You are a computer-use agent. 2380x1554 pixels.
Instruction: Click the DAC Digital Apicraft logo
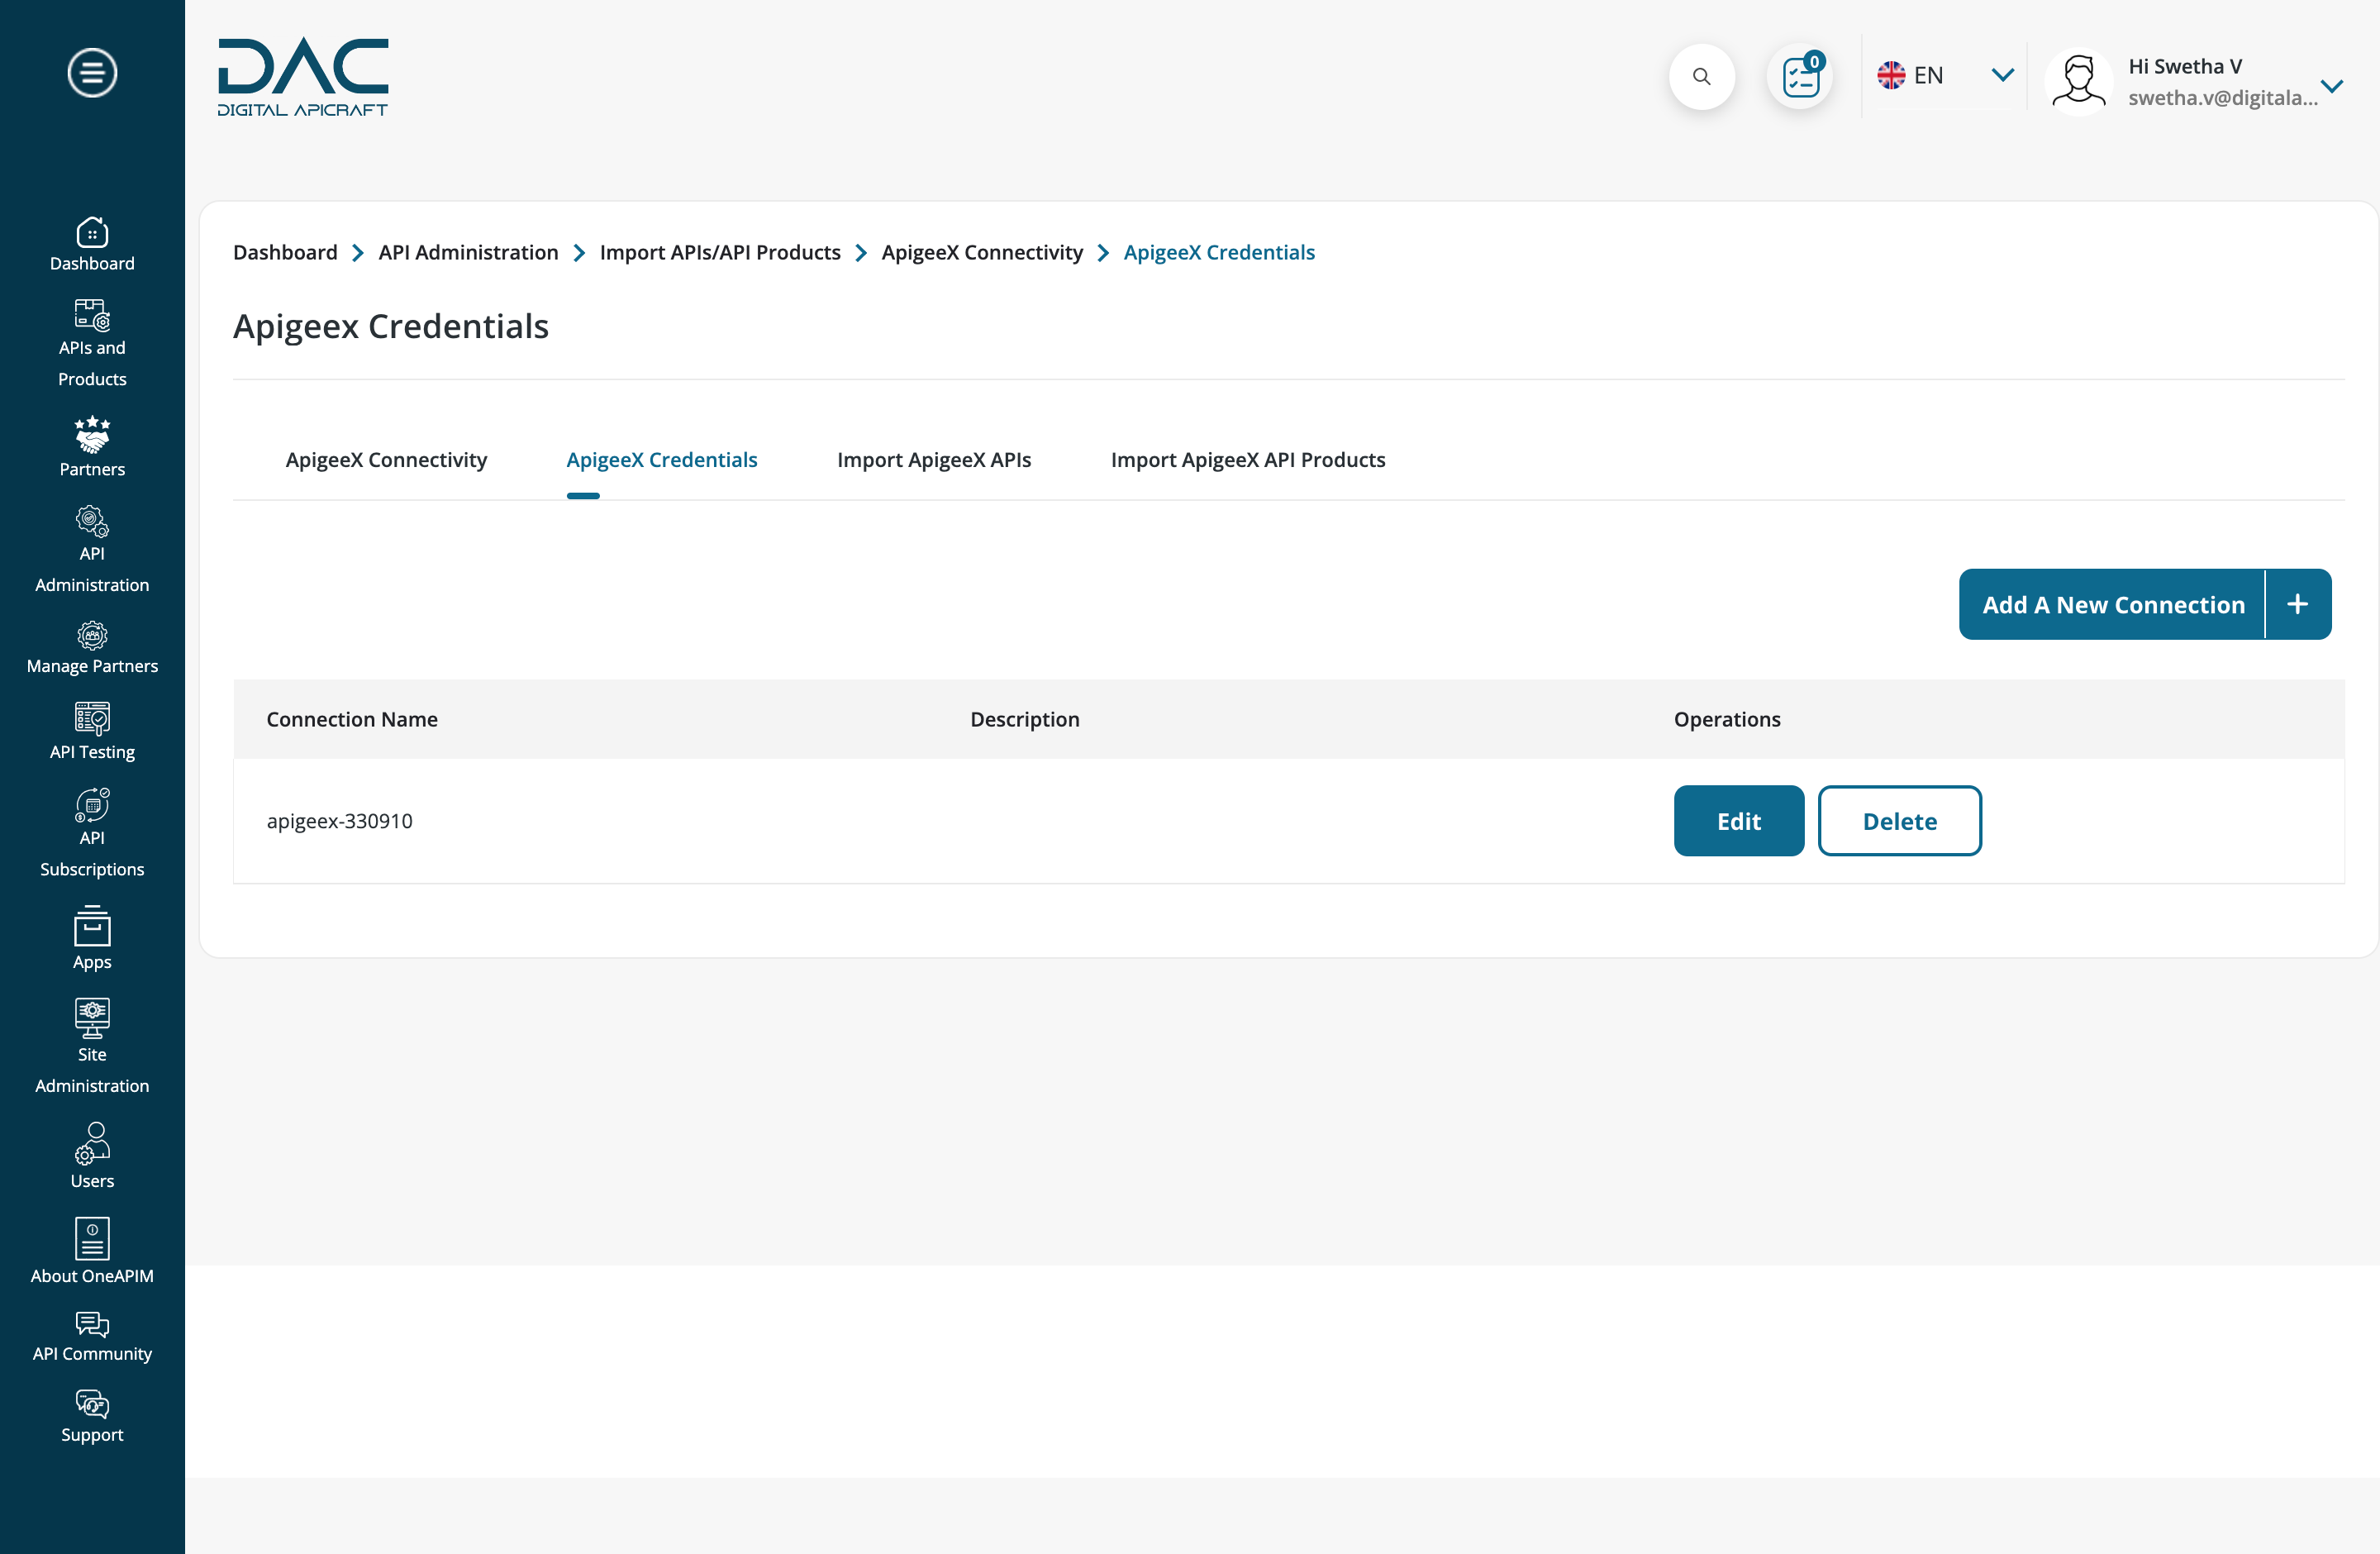click(303, 78)
